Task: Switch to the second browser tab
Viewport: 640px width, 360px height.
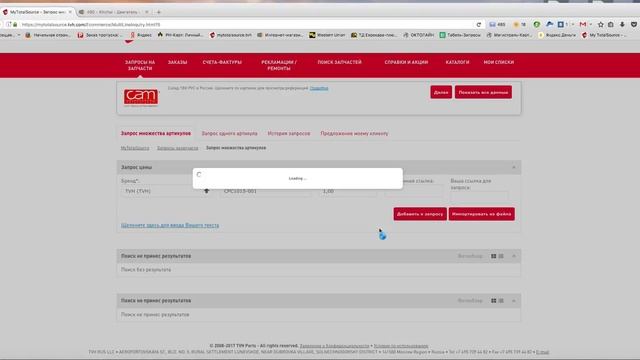Action: [x=113, y=12]
